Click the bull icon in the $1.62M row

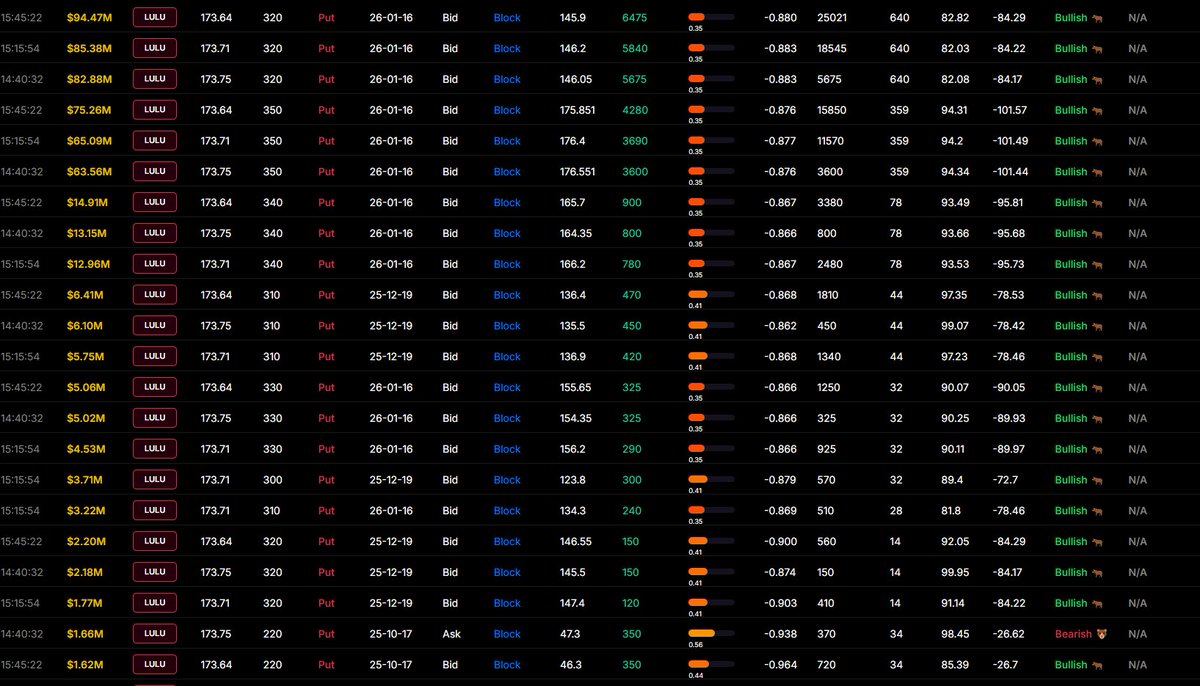click(x=1097, y=665)
